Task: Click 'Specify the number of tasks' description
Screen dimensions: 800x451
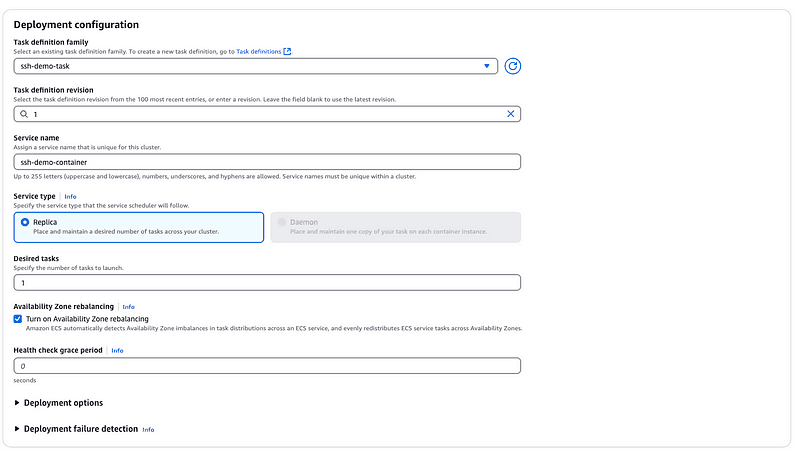Action: coord(68,268)
